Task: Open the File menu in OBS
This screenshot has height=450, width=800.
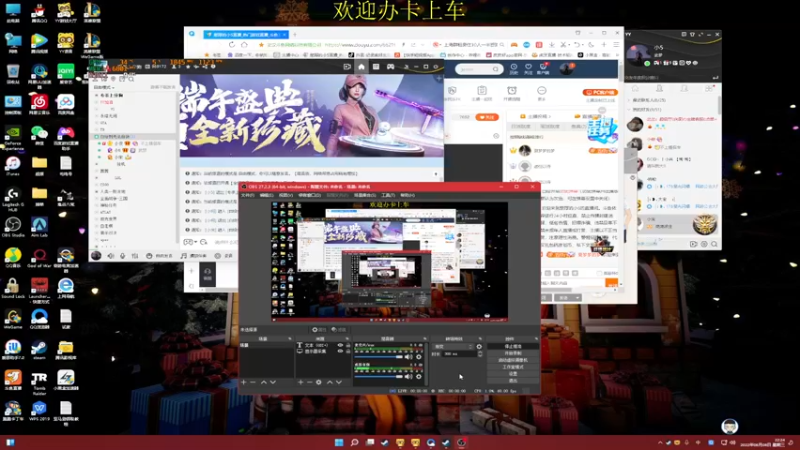Action: point(247,195)
